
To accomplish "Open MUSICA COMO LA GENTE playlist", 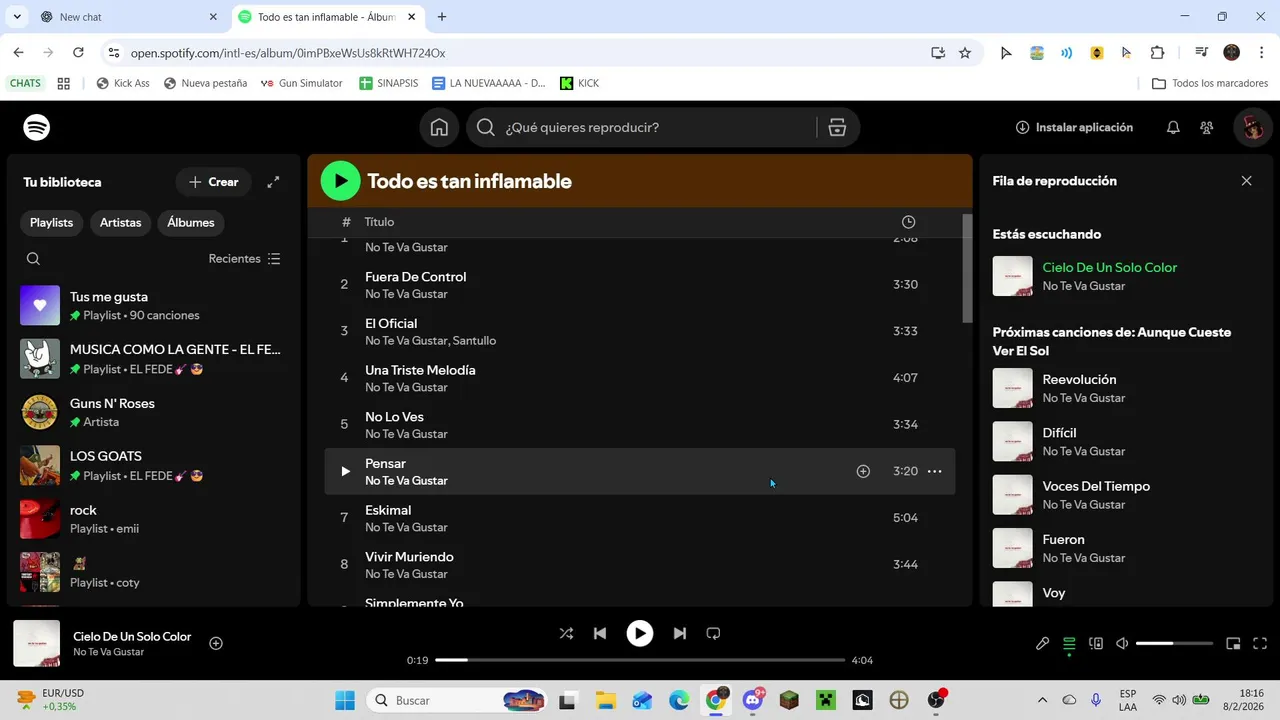I will coord(153,359).
